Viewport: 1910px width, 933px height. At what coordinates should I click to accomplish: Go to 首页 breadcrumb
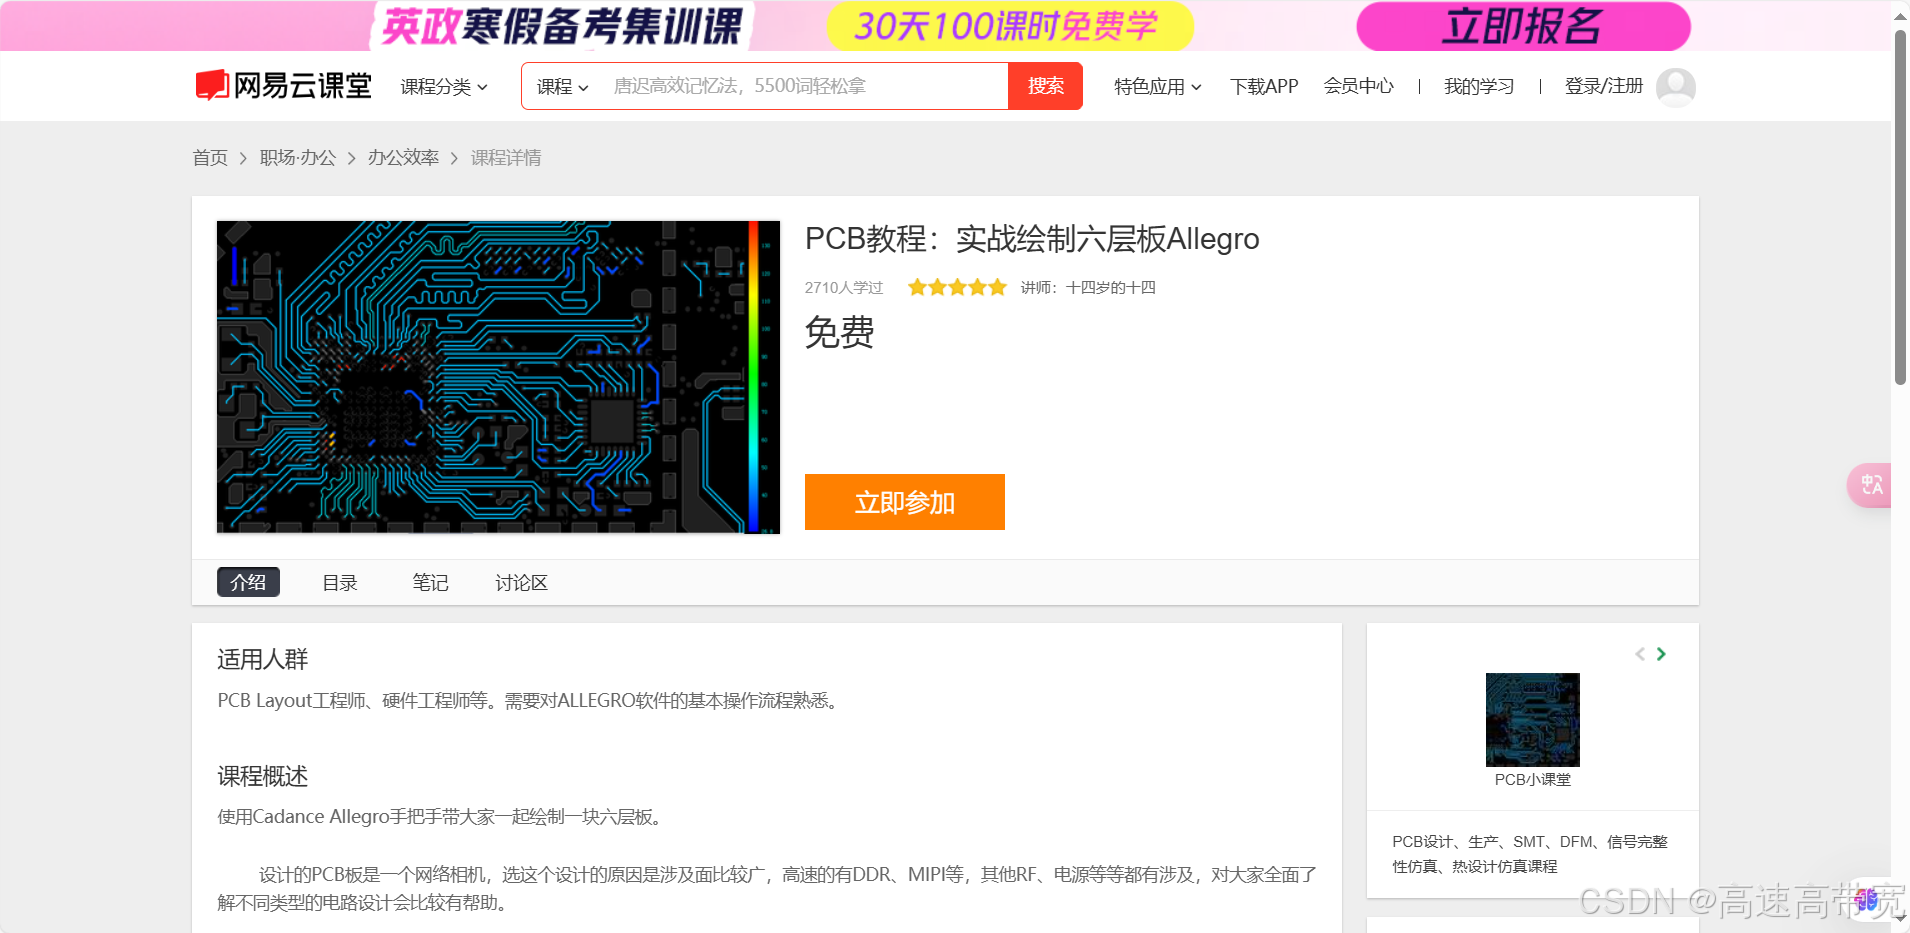(210, 158)
